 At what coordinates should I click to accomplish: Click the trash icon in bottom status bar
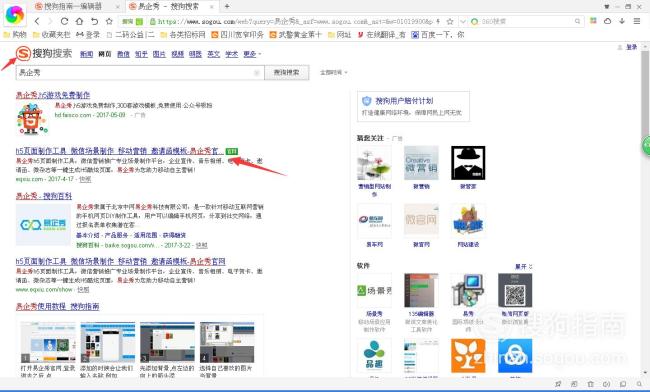pos(590,384)
